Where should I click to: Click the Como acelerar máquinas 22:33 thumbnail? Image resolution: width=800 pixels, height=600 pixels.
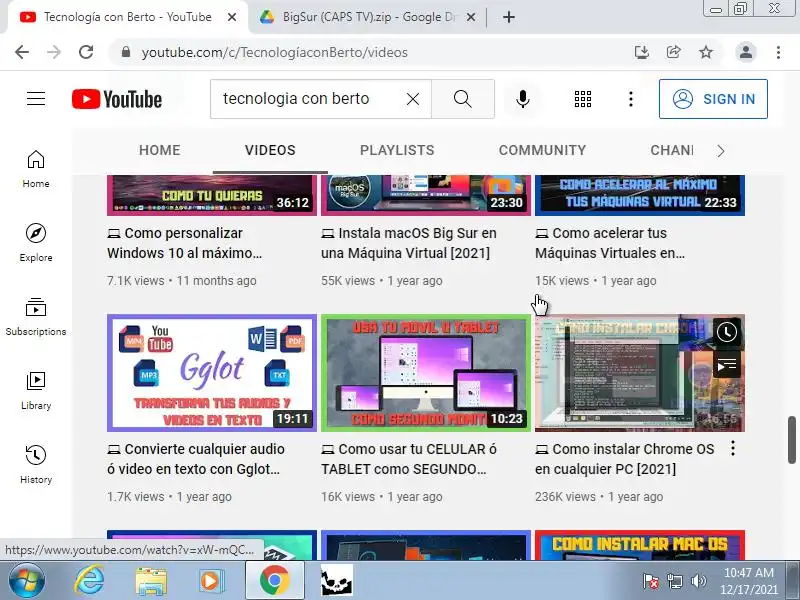coord(640,195)
